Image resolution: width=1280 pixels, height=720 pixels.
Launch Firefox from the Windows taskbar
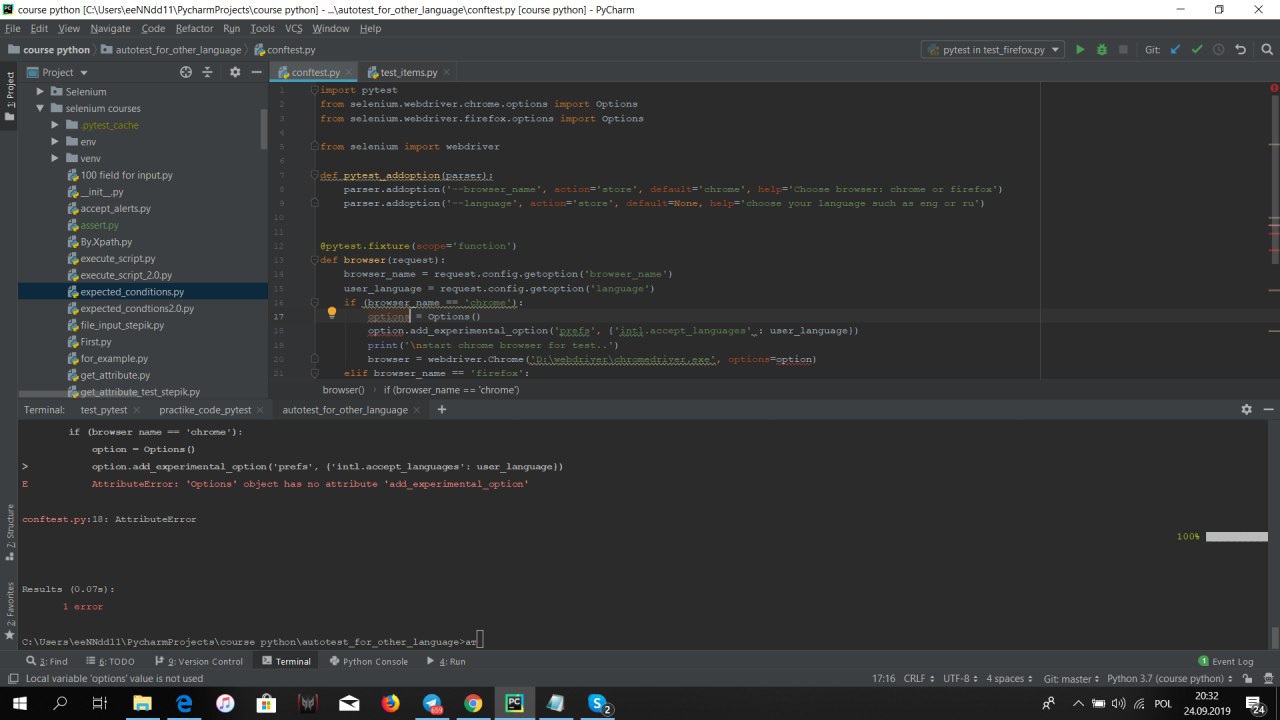(x=390, y=703)
